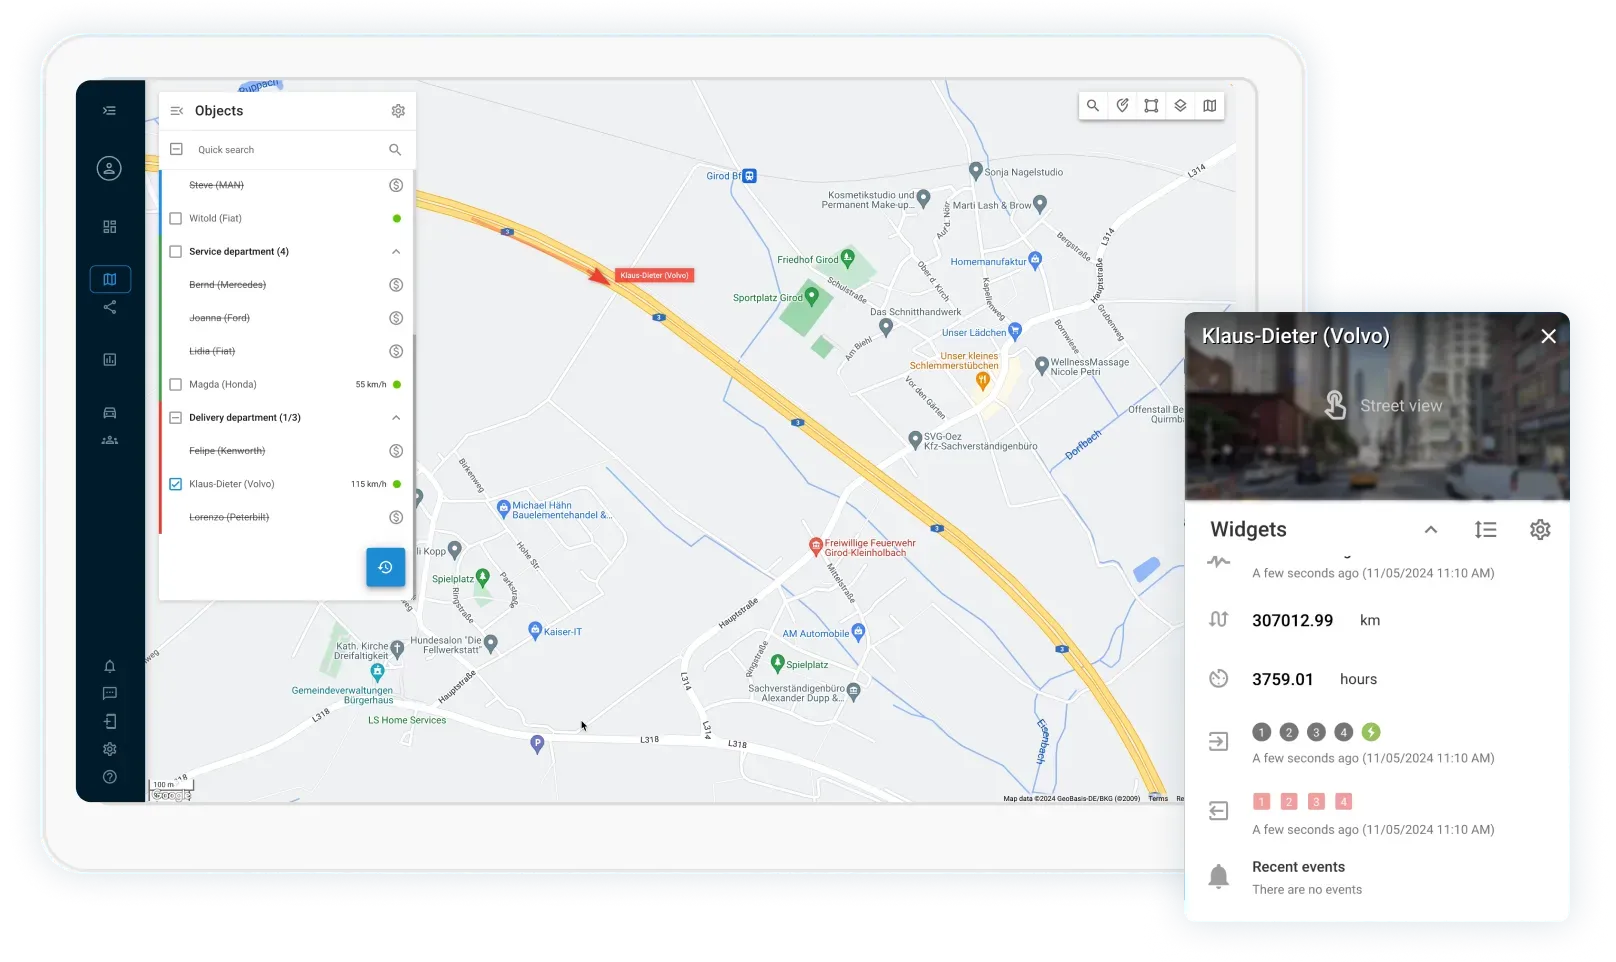Open the Objects panel settings gear
This screenshot has height=962, width=1616.
[x=398, y=111]
